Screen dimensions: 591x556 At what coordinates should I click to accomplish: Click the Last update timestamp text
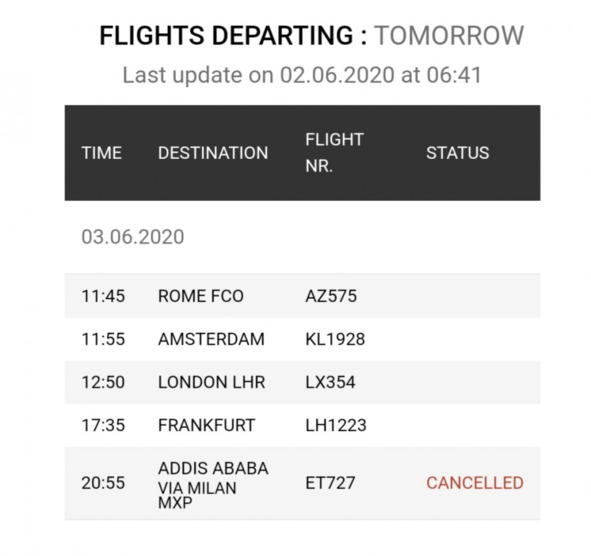pos(302,75)
